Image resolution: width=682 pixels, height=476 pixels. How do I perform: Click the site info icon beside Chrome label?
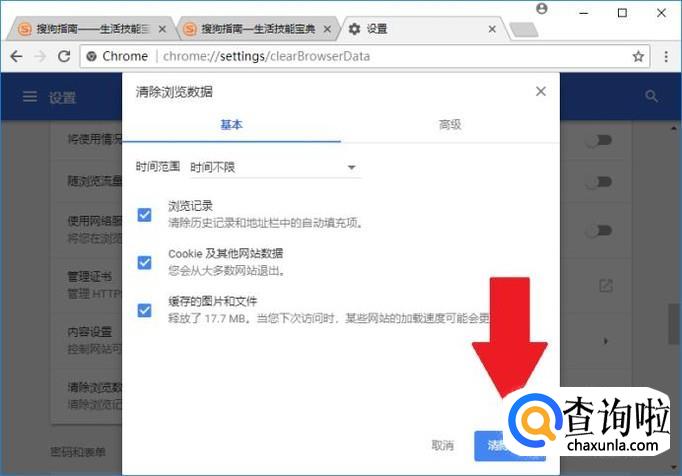tap(91, 56)
